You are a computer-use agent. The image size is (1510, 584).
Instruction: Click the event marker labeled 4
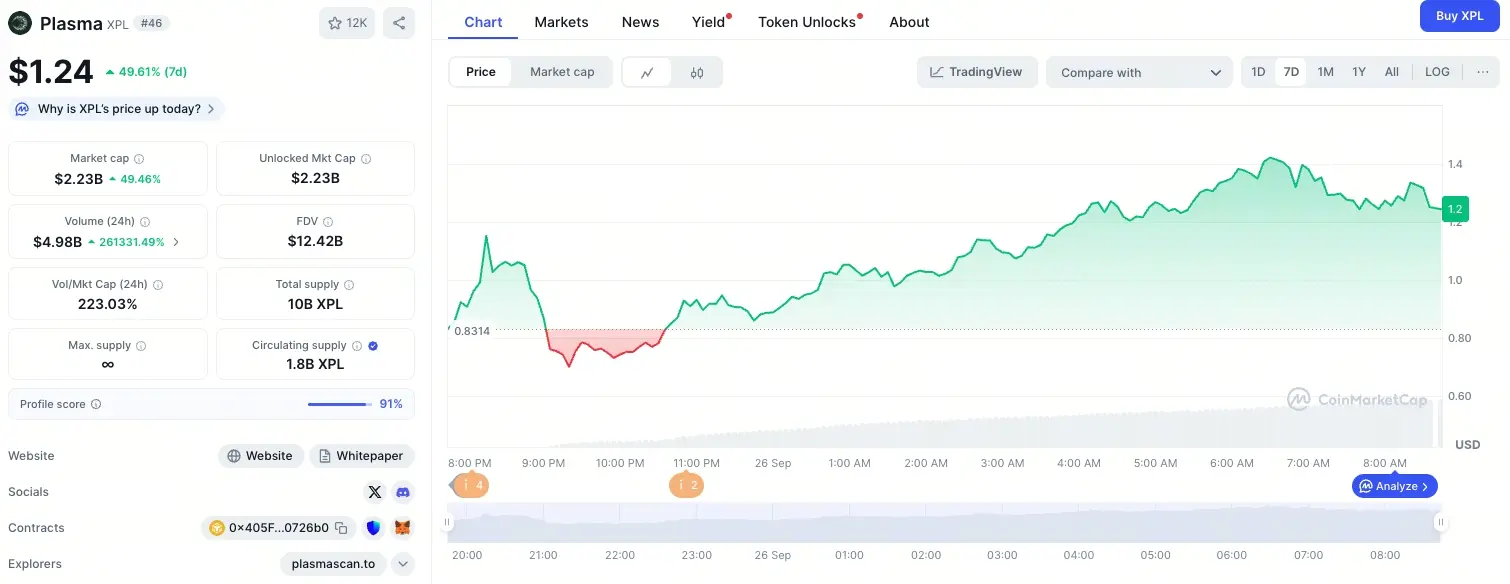(471, 486)
